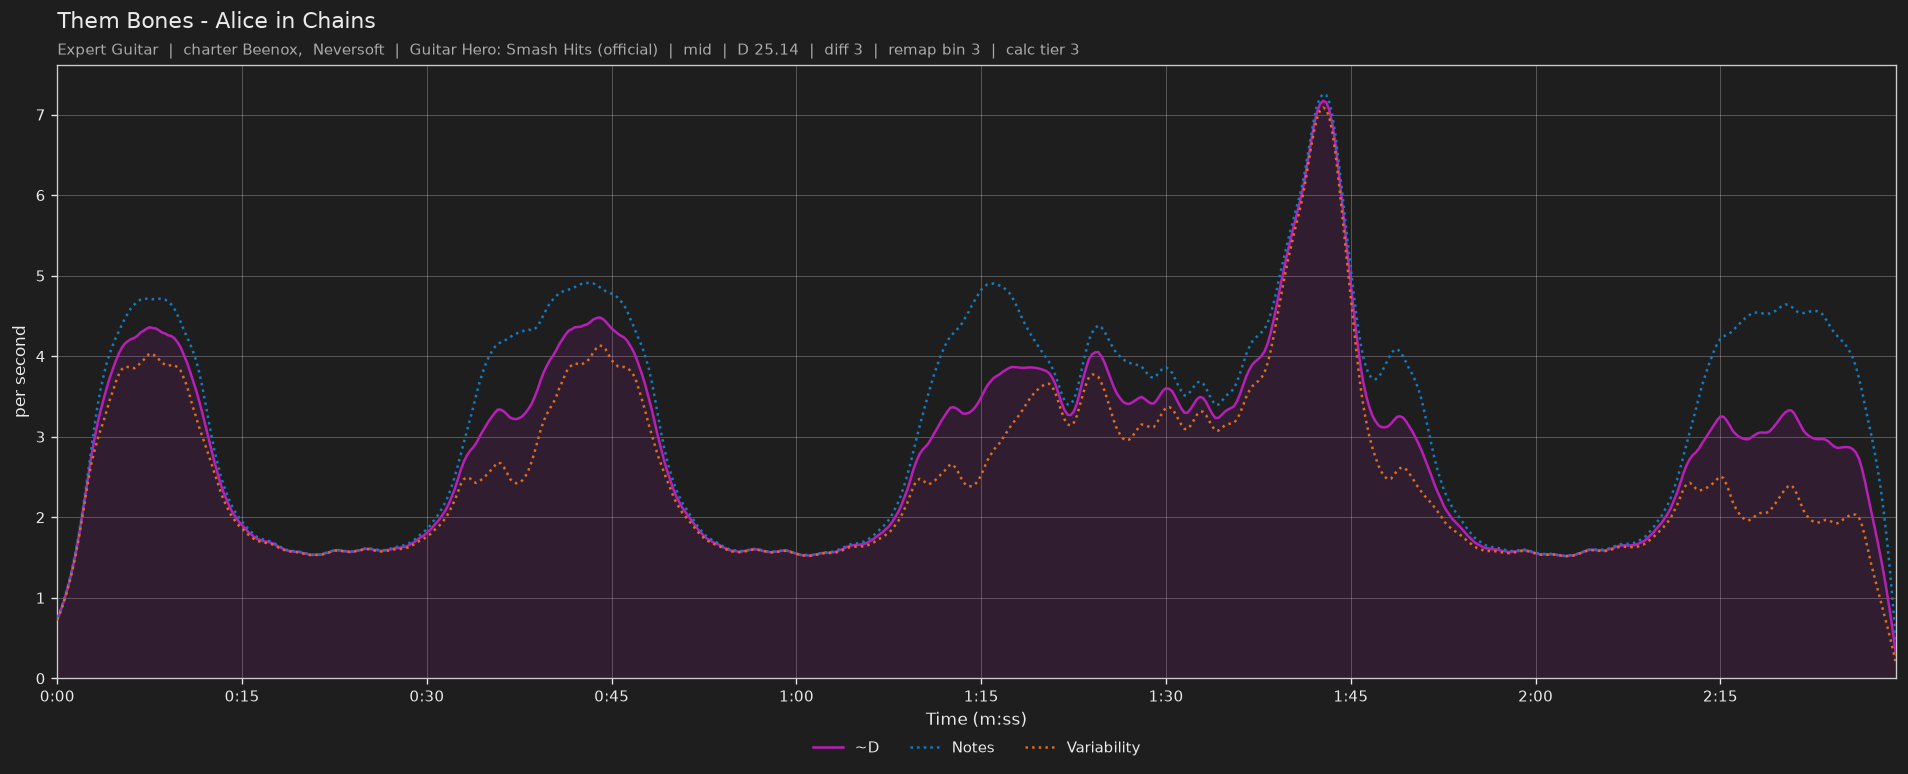Click the y-axis tick label 1
1908x774 pixels.
pyautogui.click(x=42, y=599)
